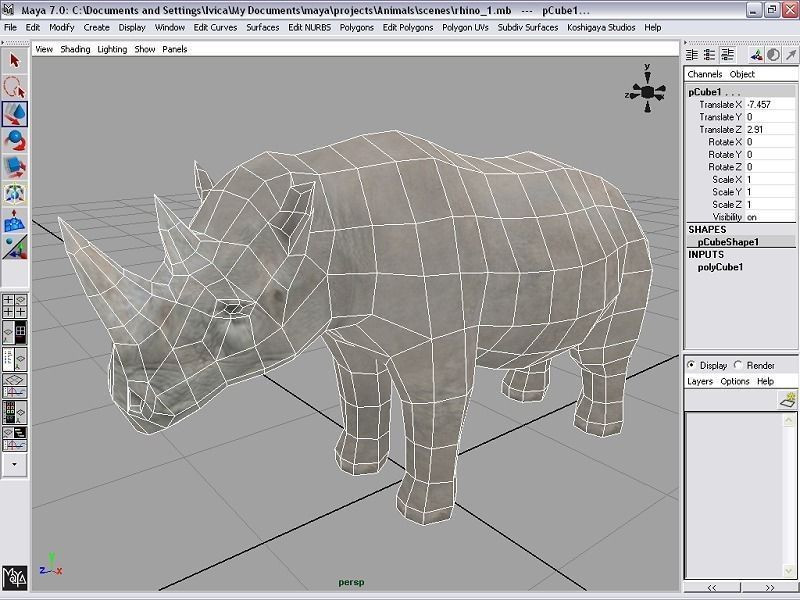The height and width of the screenshot is (600, 800).
Task: Open the Edit NURBS menu
Action: pyautogui.click(x=309, y=28)
